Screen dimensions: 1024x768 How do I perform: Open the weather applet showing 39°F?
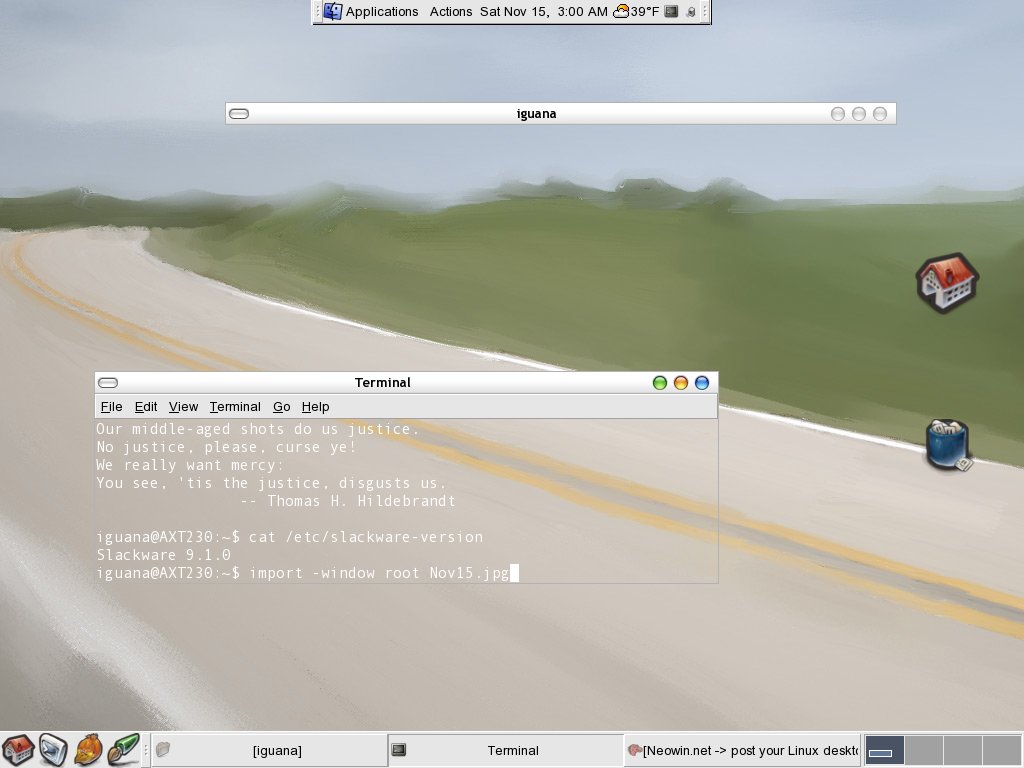636,12
